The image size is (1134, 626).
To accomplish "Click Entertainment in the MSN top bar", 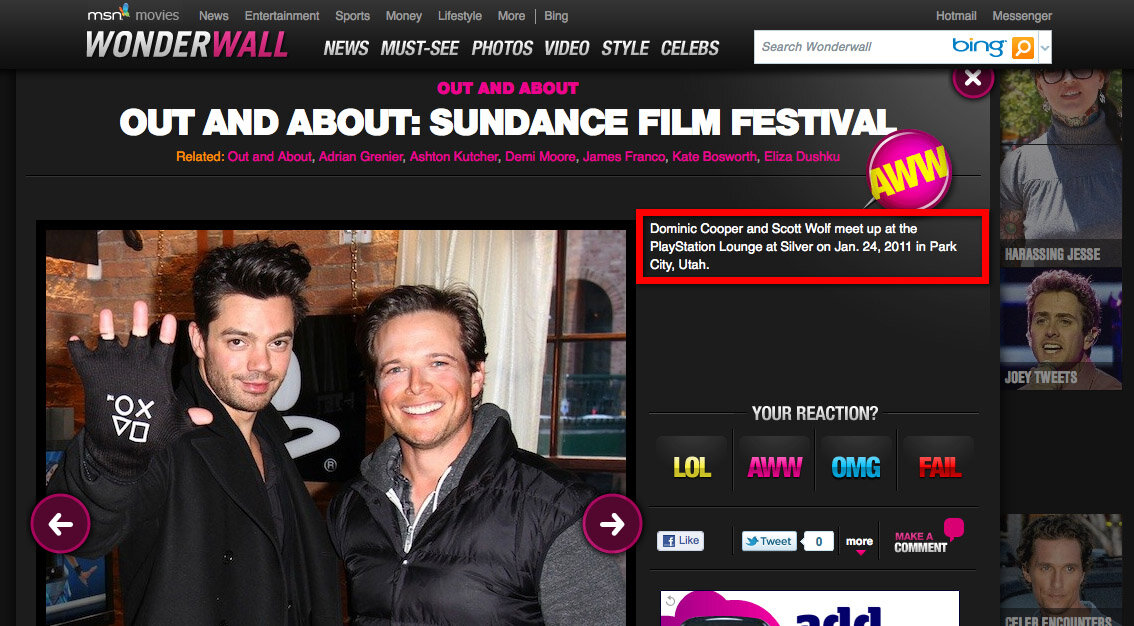I will coord(281,16).
